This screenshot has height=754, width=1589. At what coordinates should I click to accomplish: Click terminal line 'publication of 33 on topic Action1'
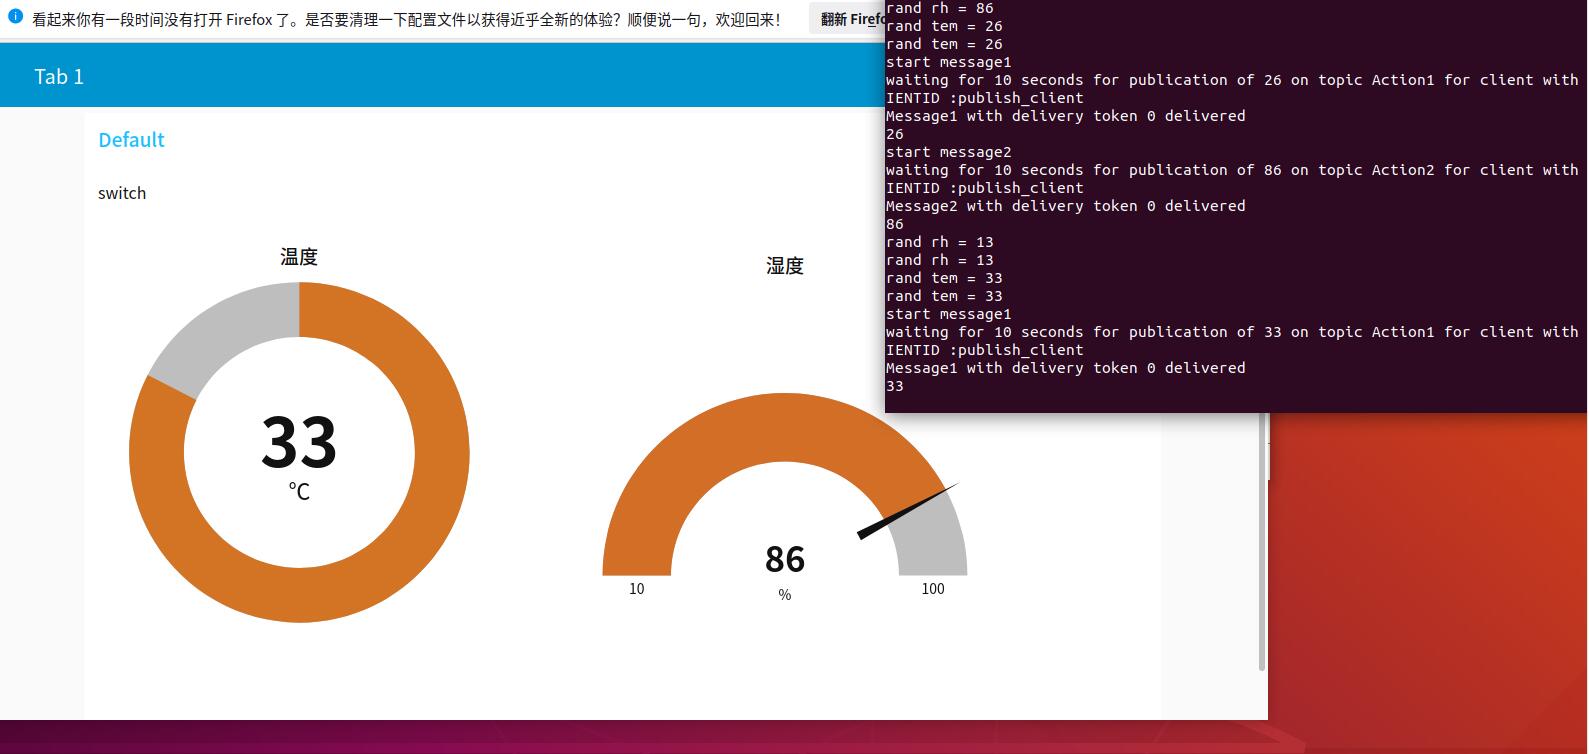(x=1232, y=332)
